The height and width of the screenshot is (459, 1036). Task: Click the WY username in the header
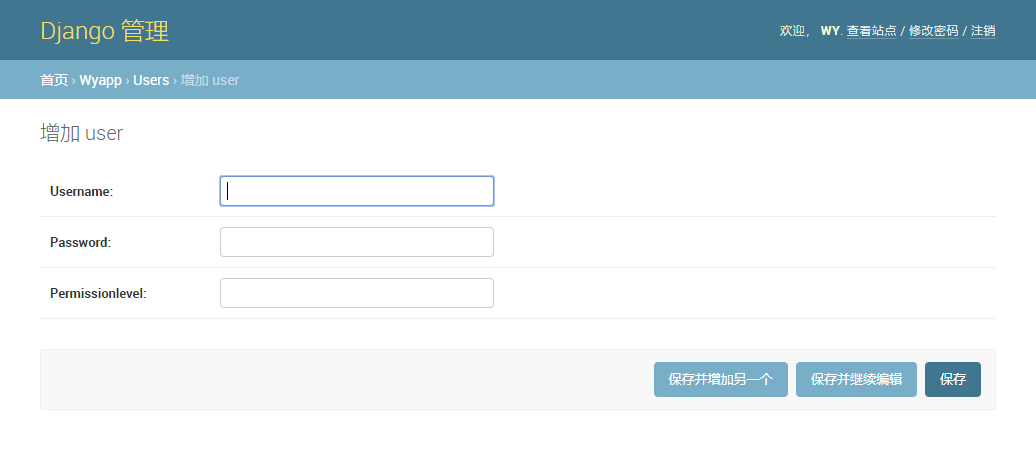click(x=830, y=31)
